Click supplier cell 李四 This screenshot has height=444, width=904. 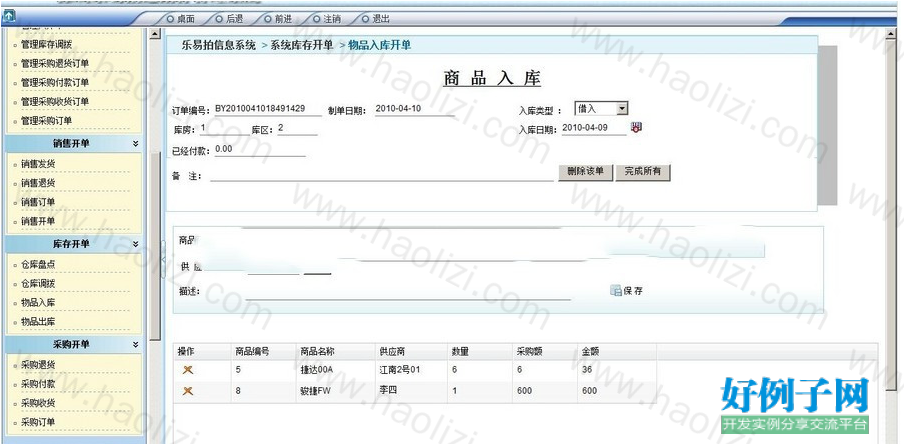click(x=387, y=391)
